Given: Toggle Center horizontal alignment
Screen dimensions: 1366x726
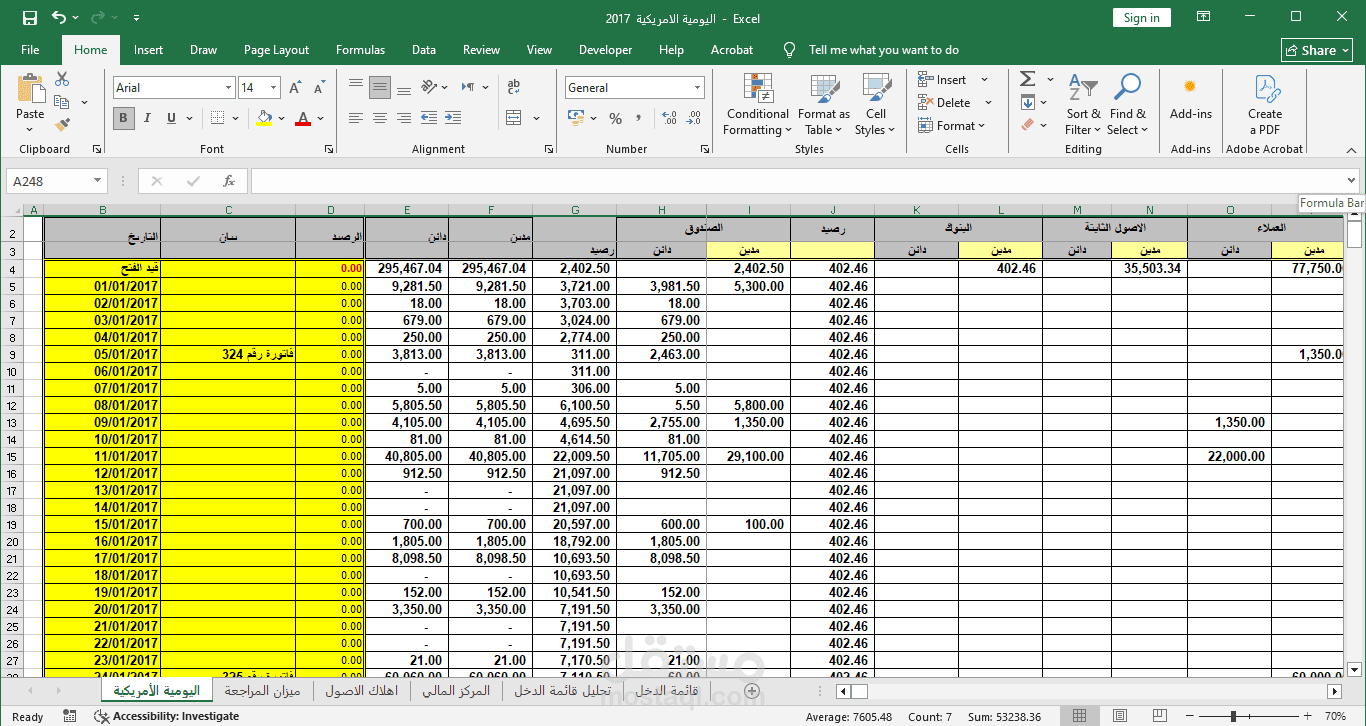Looking at the screenshot, I should coord(380,118).
